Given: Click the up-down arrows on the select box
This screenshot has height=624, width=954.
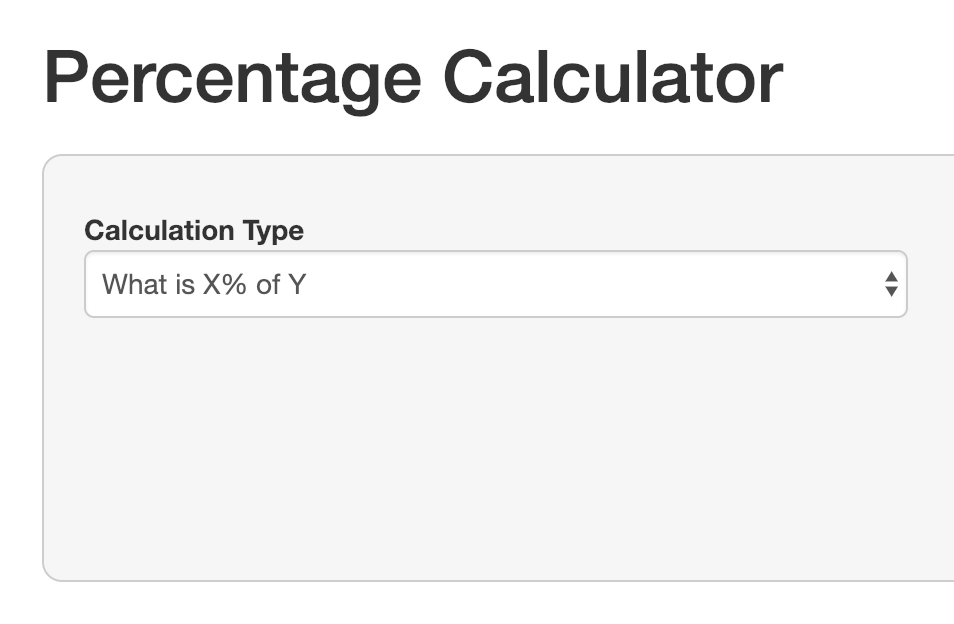Looking at the screenshot, I should coord(891,284).
